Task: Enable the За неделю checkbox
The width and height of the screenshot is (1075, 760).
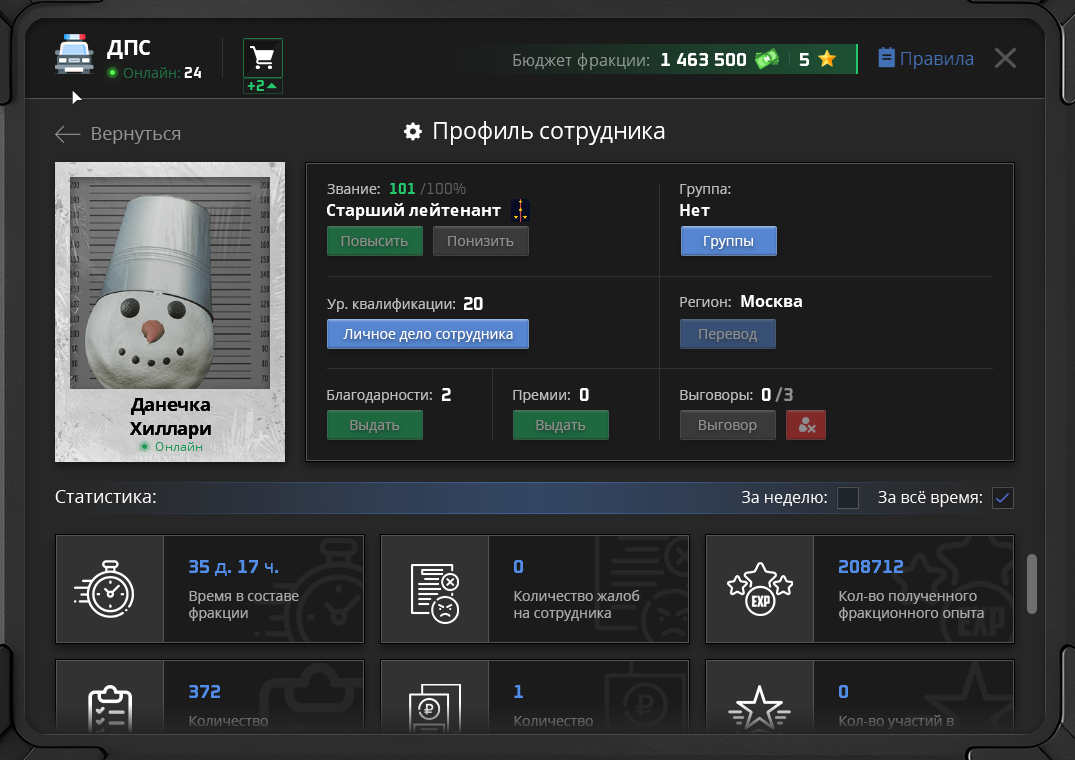Action: [x=847, y=498]
